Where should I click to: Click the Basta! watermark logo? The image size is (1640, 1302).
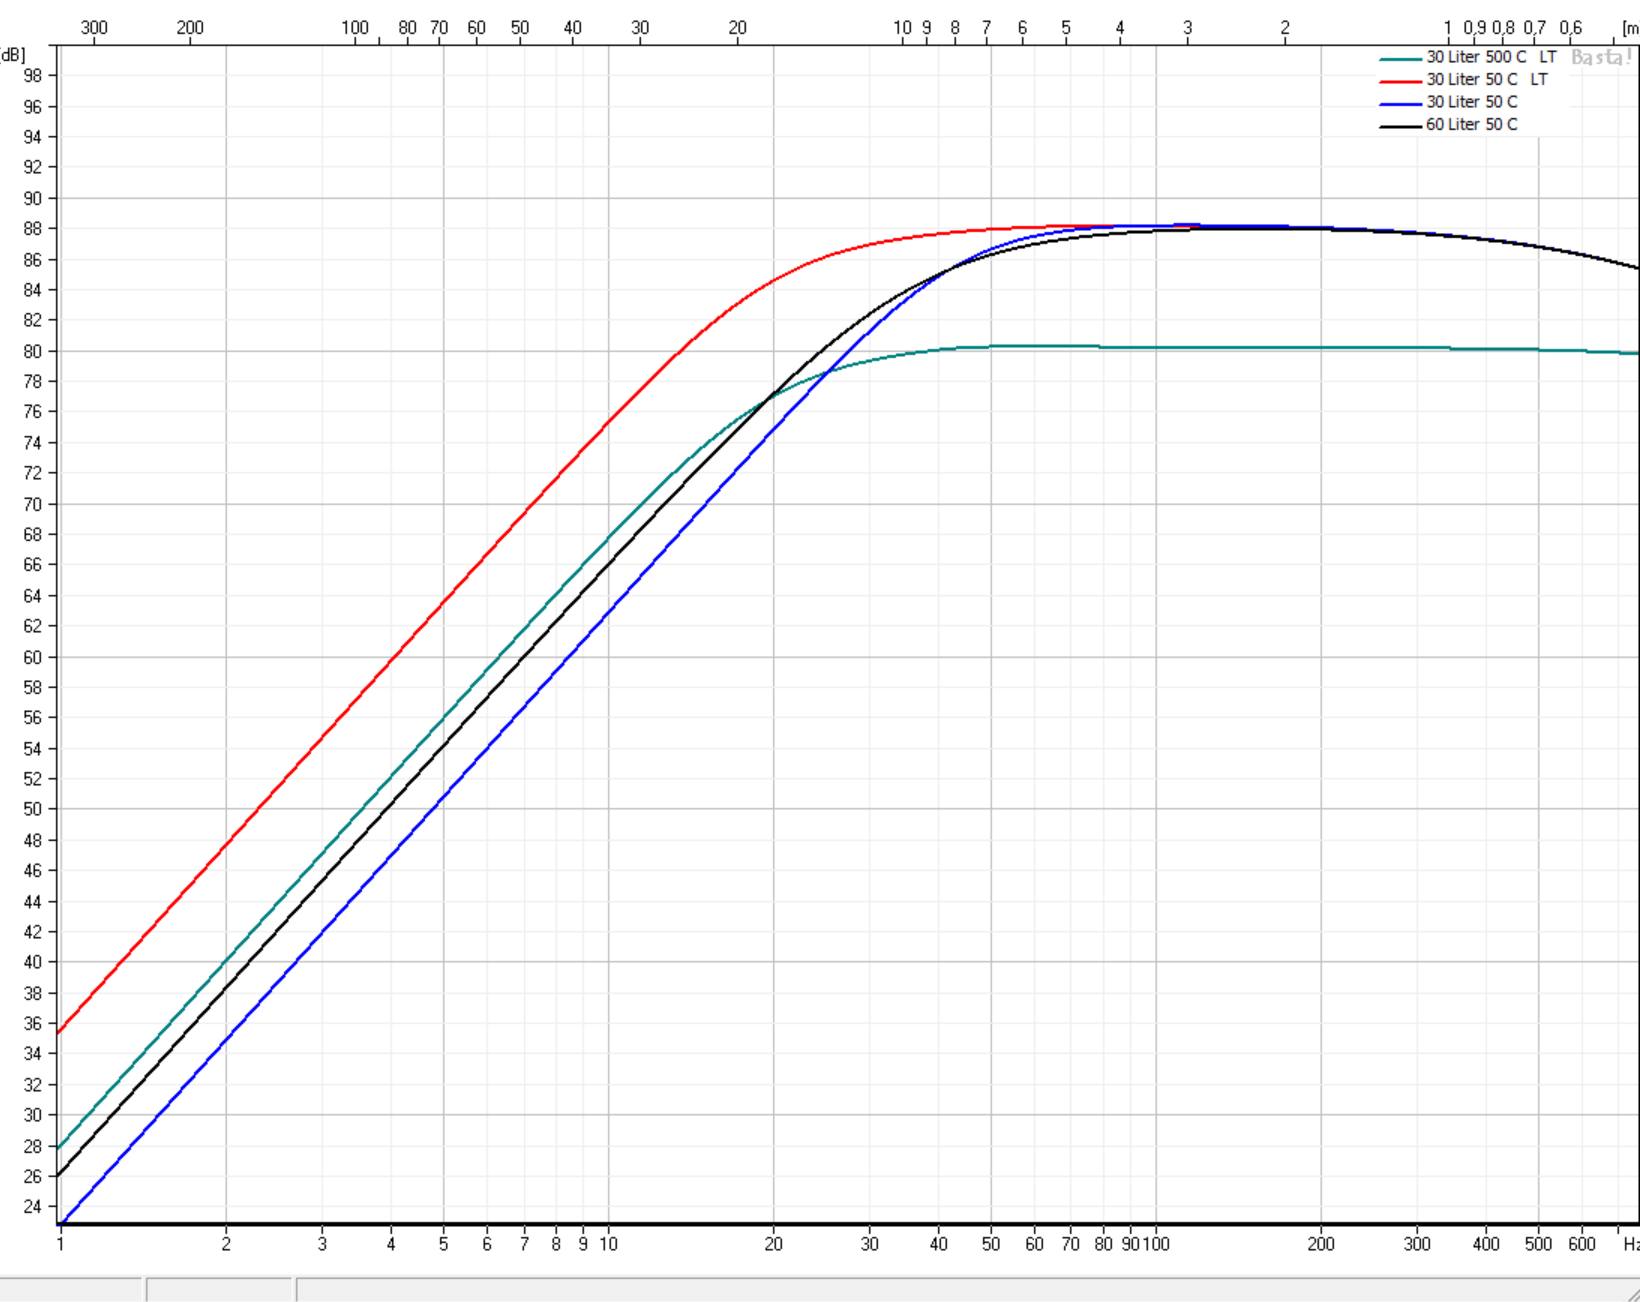[x=1600, y=57]
